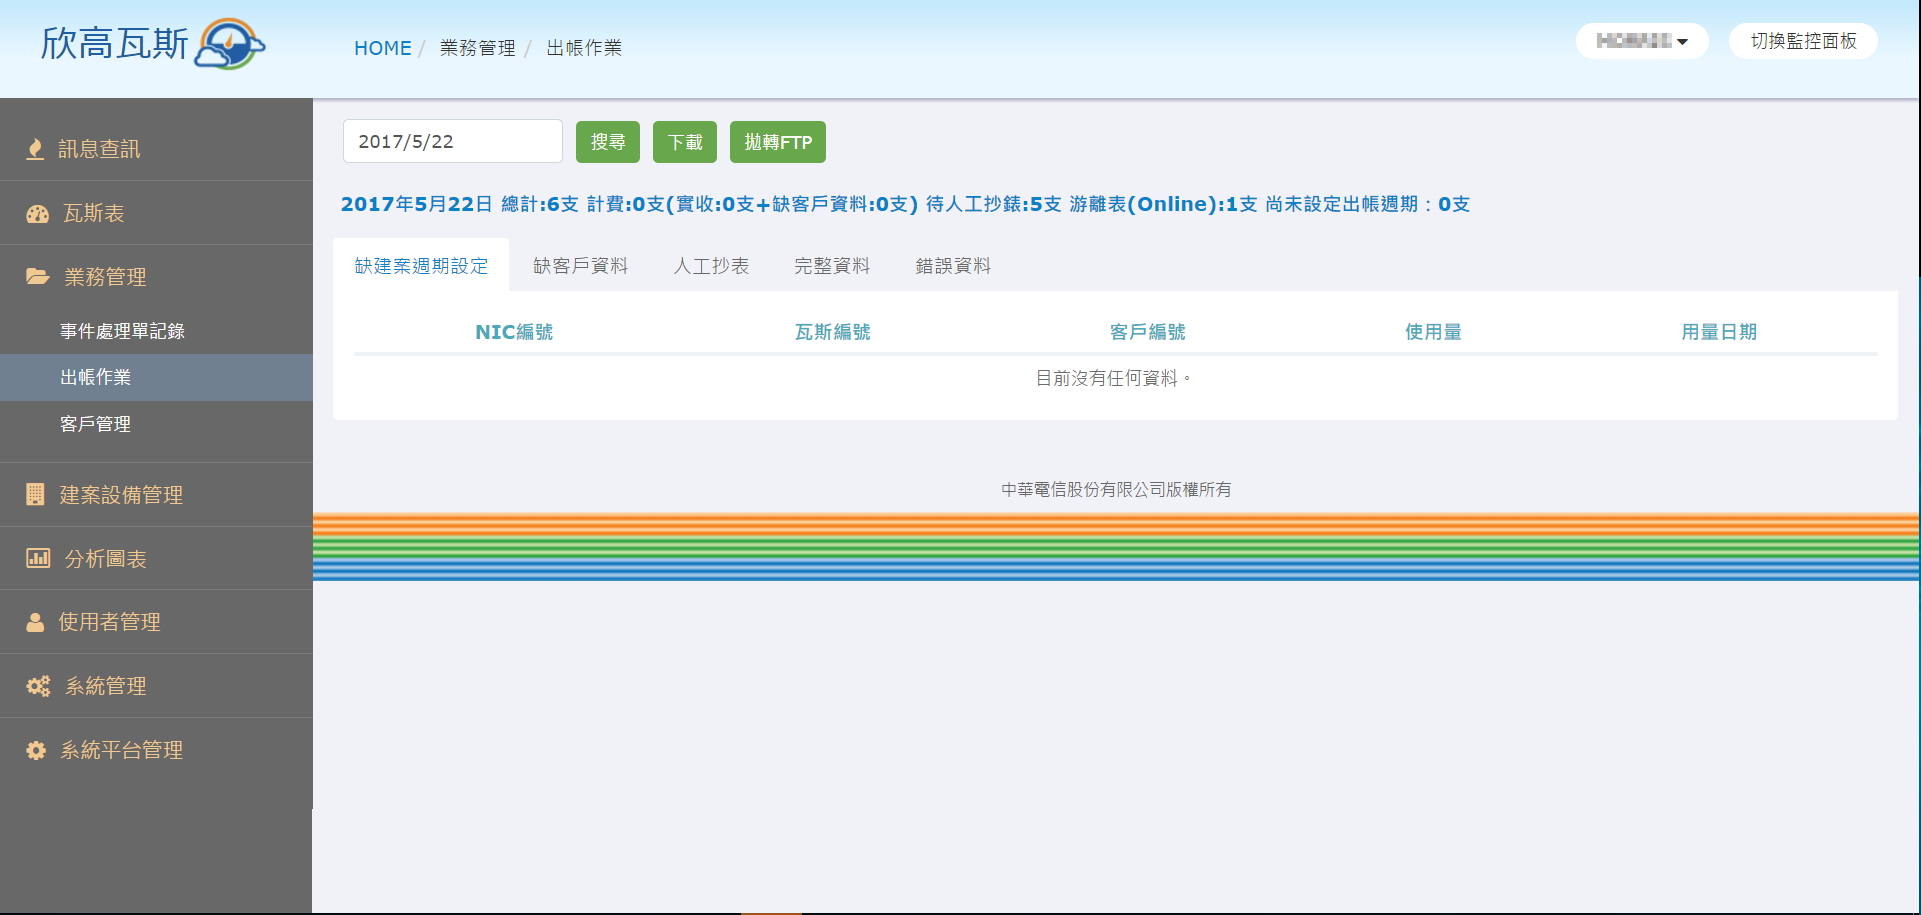Viewport: 1921px width, 915px height.
Task: Open 客戶管理 submenu item
Action: tap(156, 424)
